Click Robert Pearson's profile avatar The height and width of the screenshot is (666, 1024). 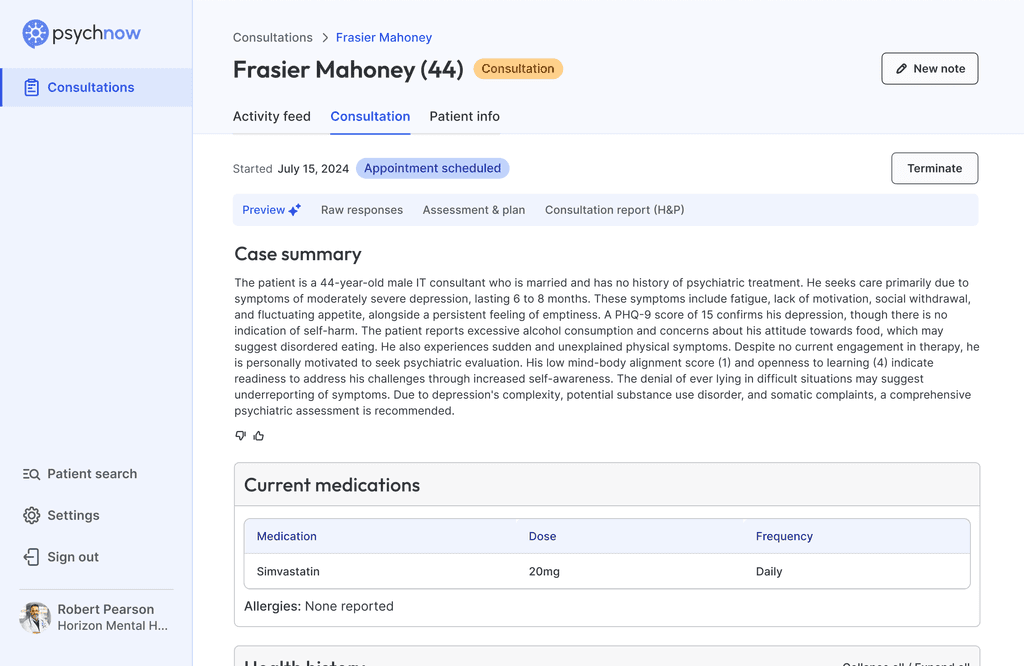(x=35, y=618)
